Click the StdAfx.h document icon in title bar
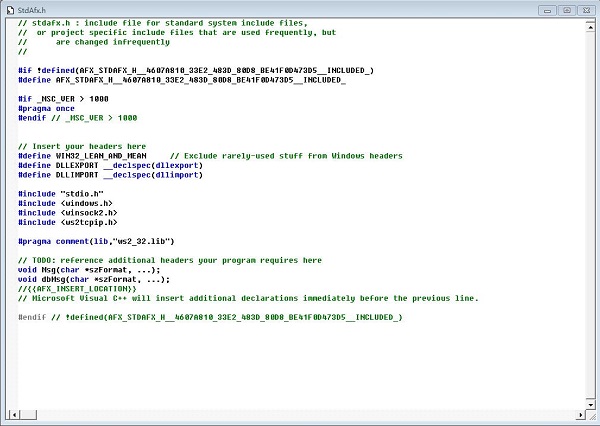 tap(10, 10)
